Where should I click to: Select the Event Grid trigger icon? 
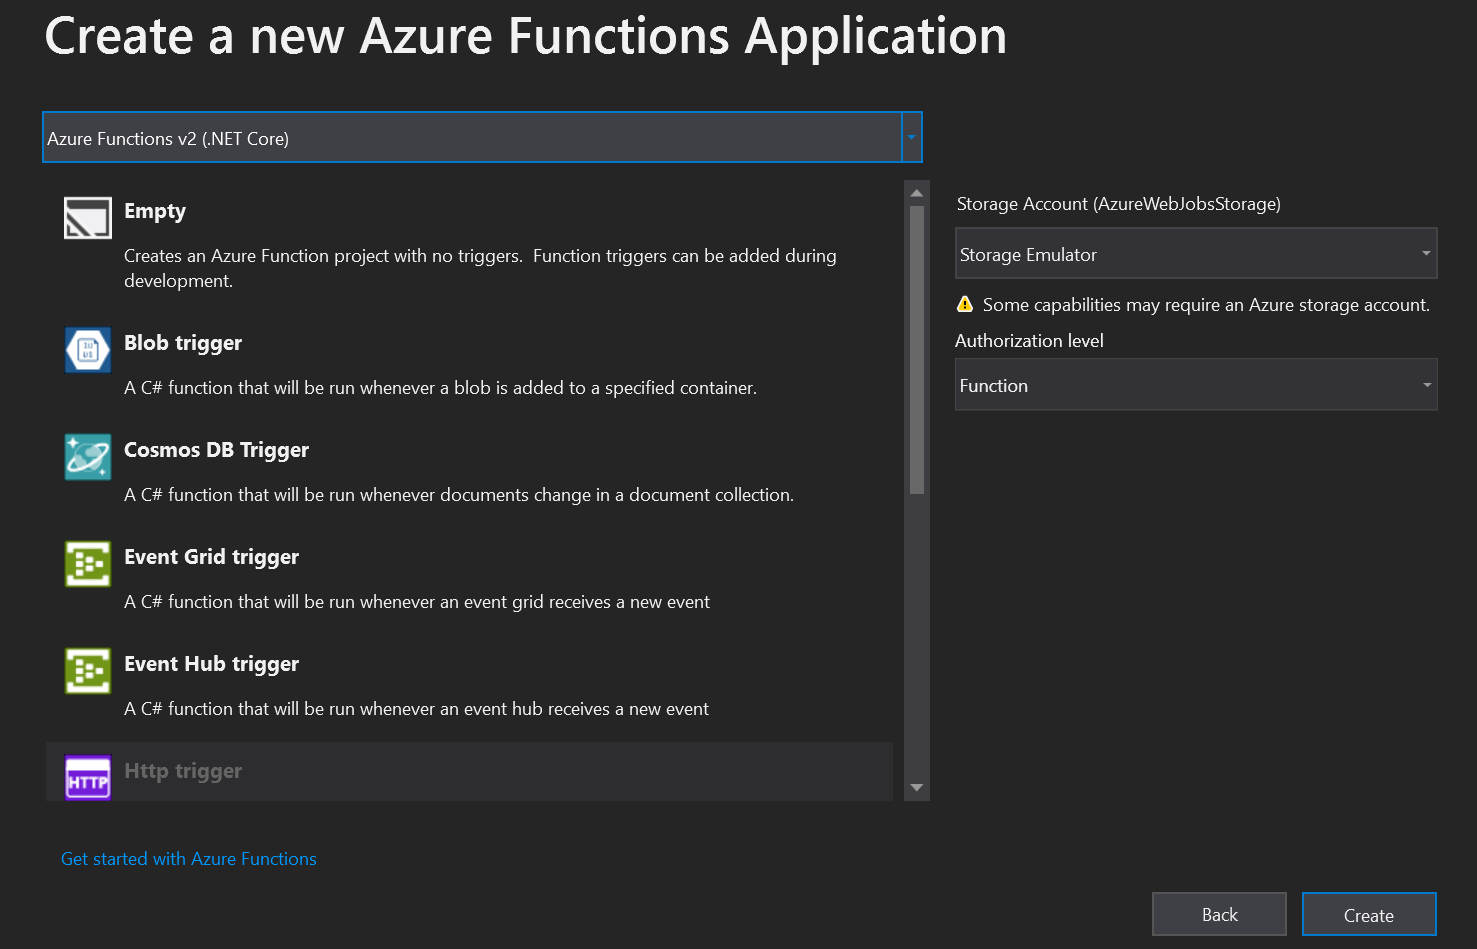[88, 564]
